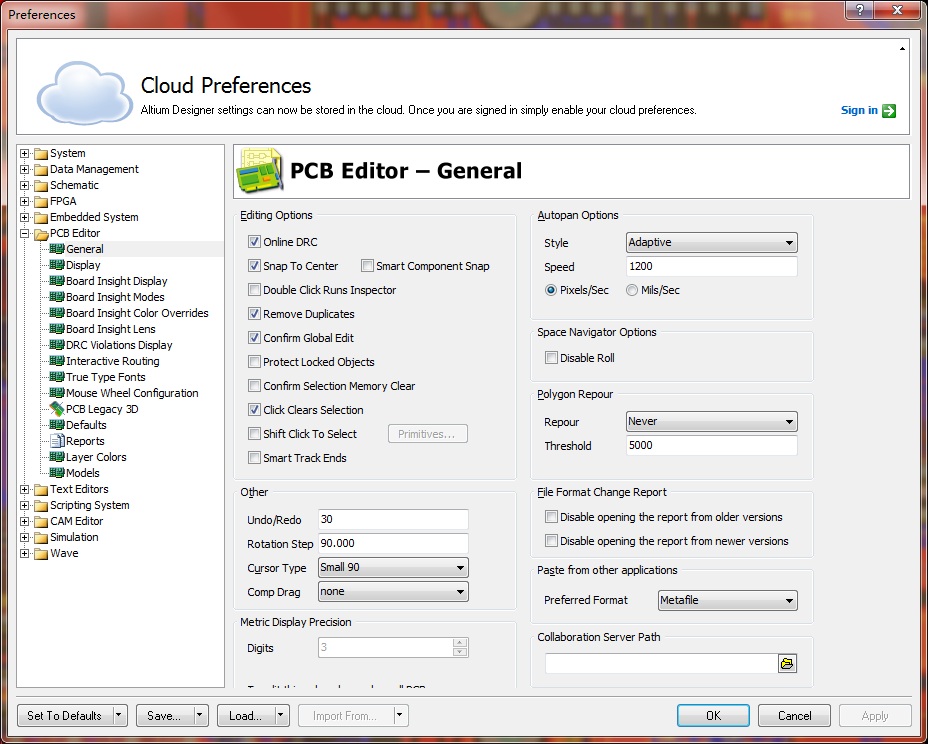Select the Mils/Sec radio button
The width and height of the screenshot is (928, 744).
[x=632, y=290]
